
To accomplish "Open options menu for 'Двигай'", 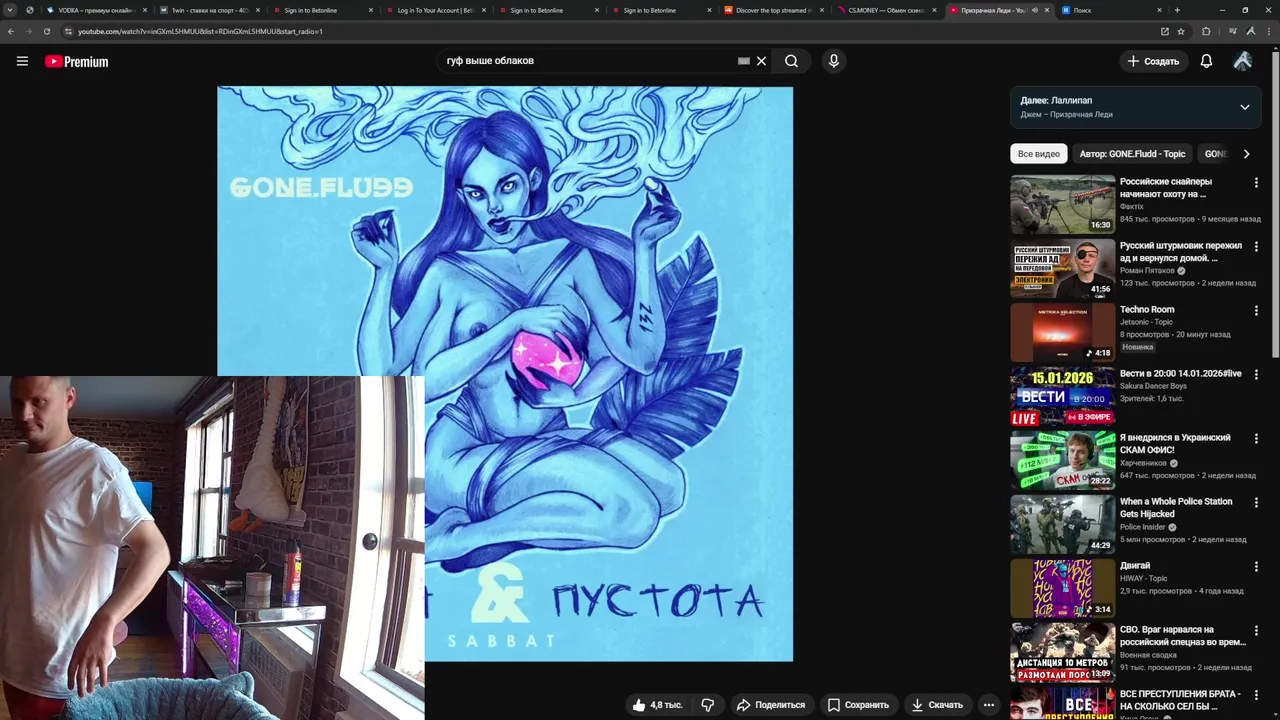I will [1256, 567].
